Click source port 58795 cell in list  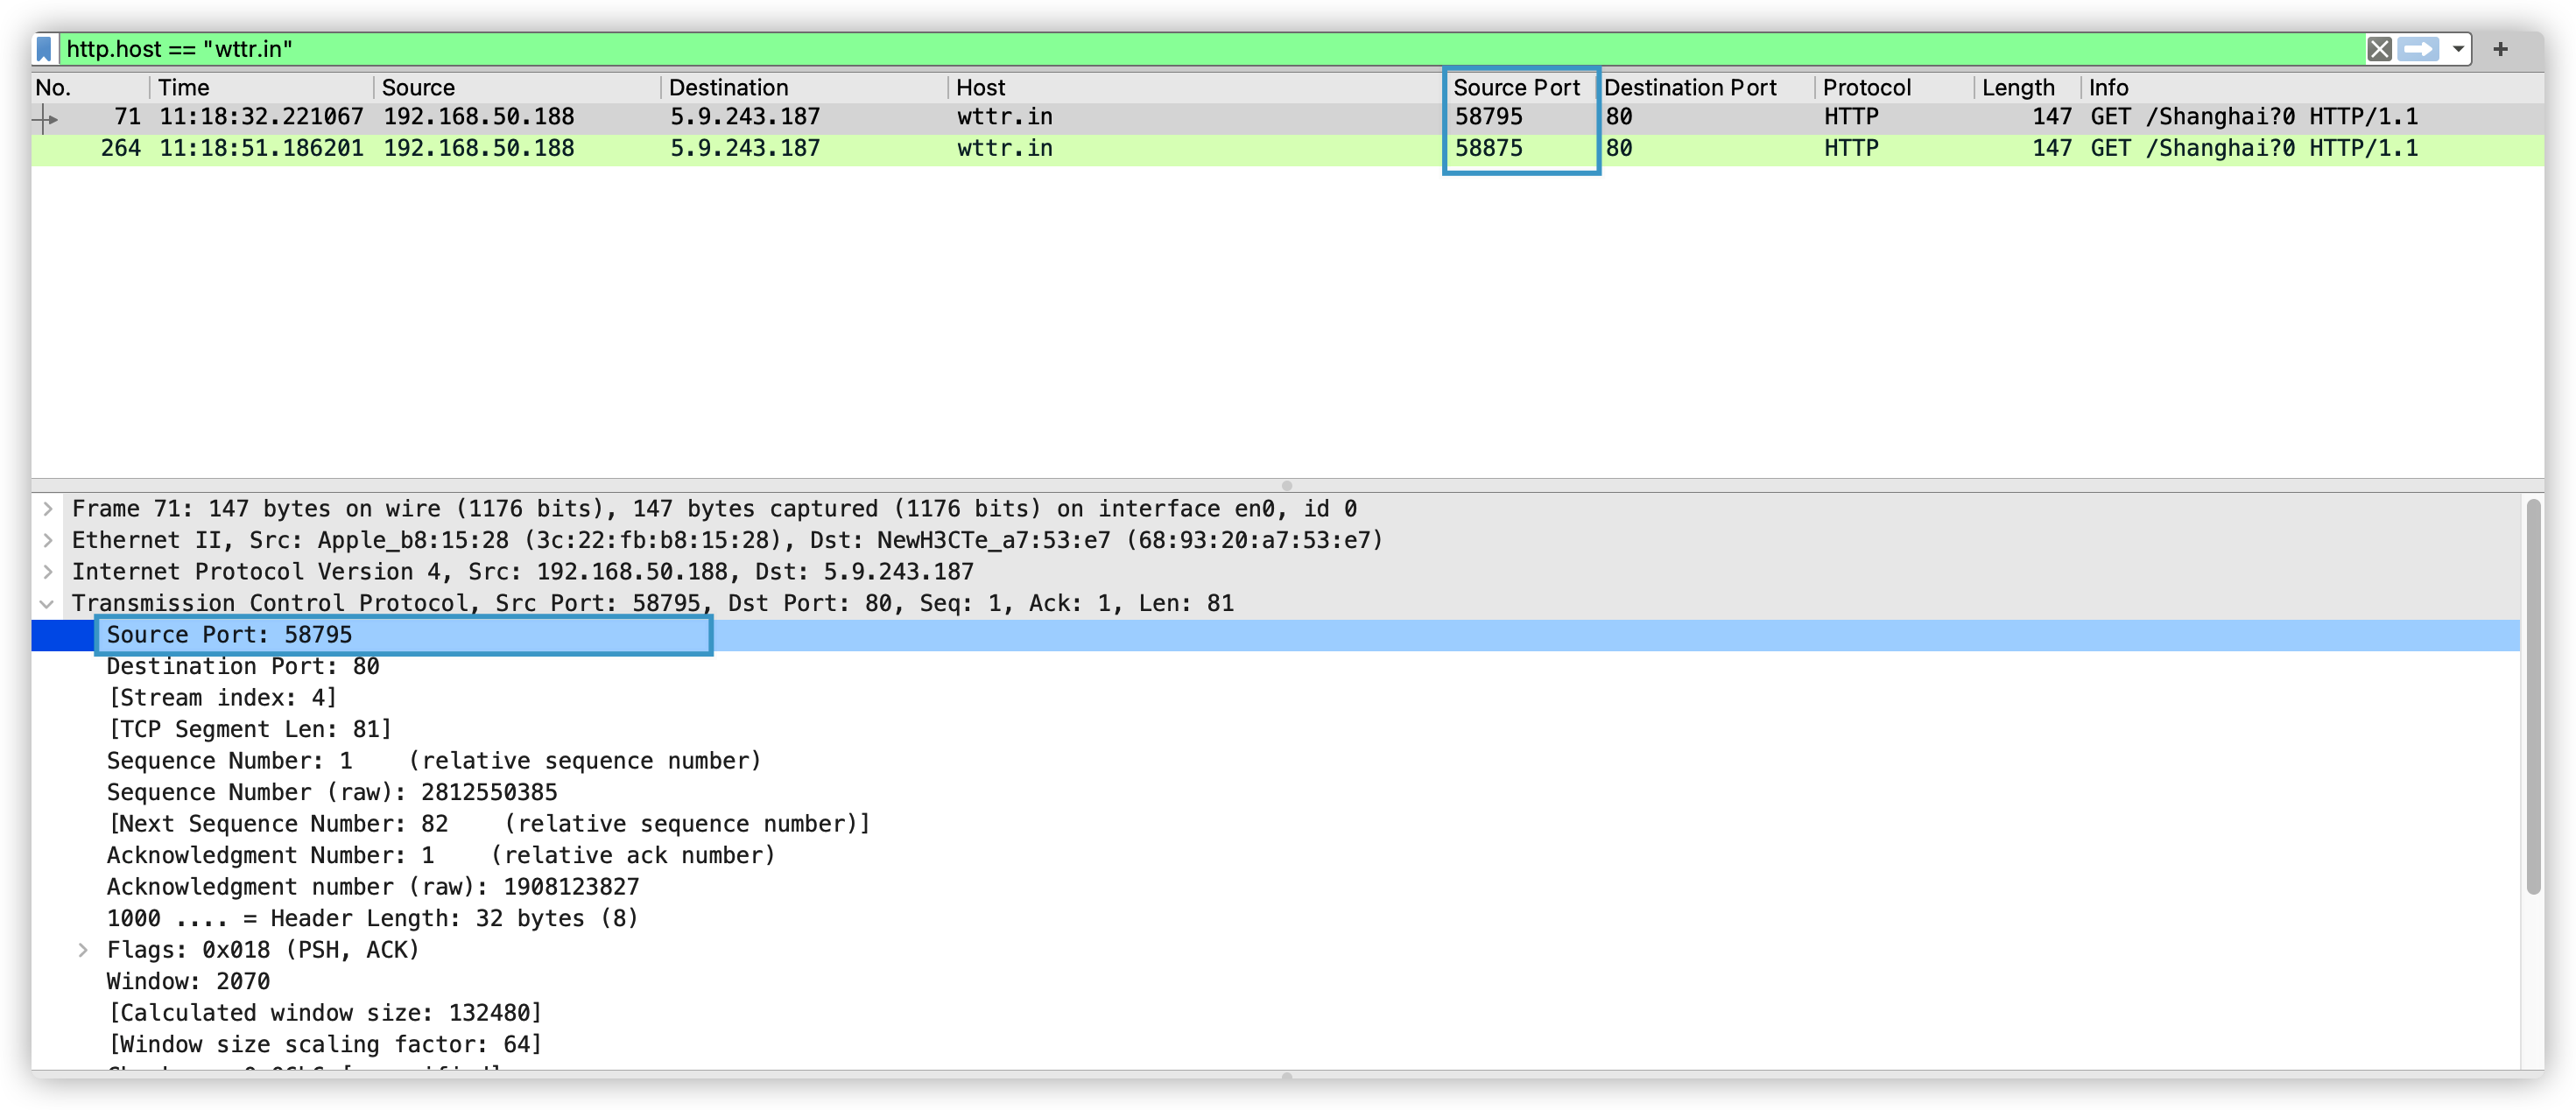tap(1488, 117)
